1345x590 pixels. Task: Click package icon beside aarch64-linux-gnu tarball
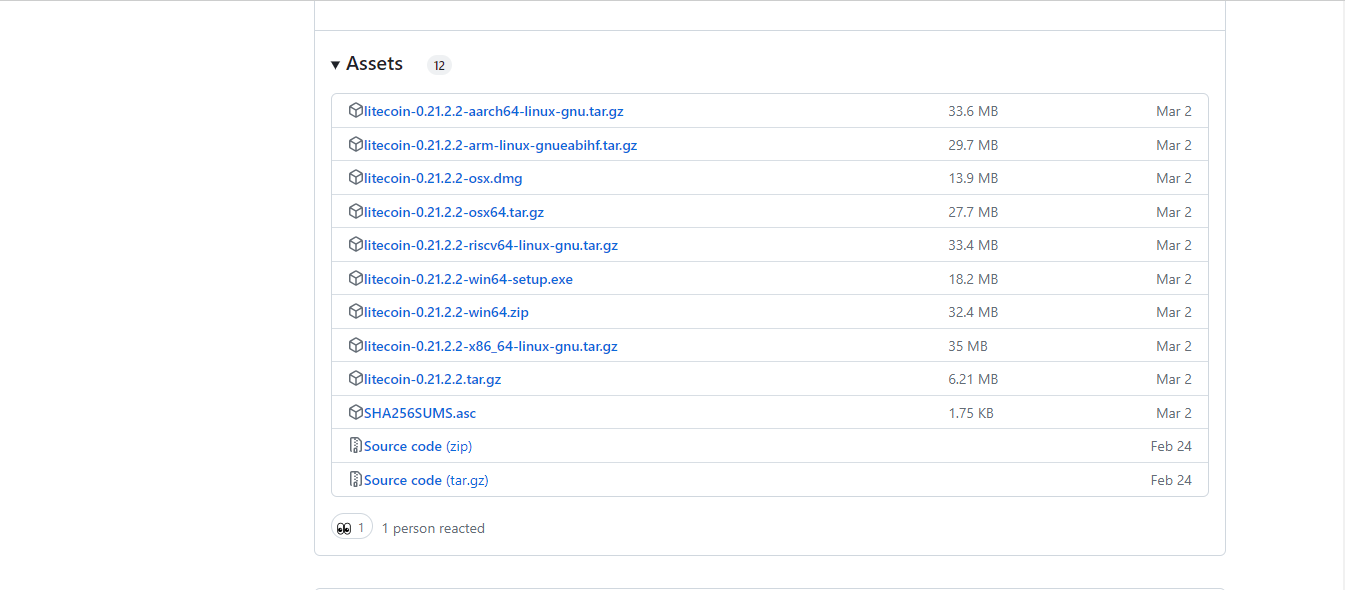coord(355,111)
